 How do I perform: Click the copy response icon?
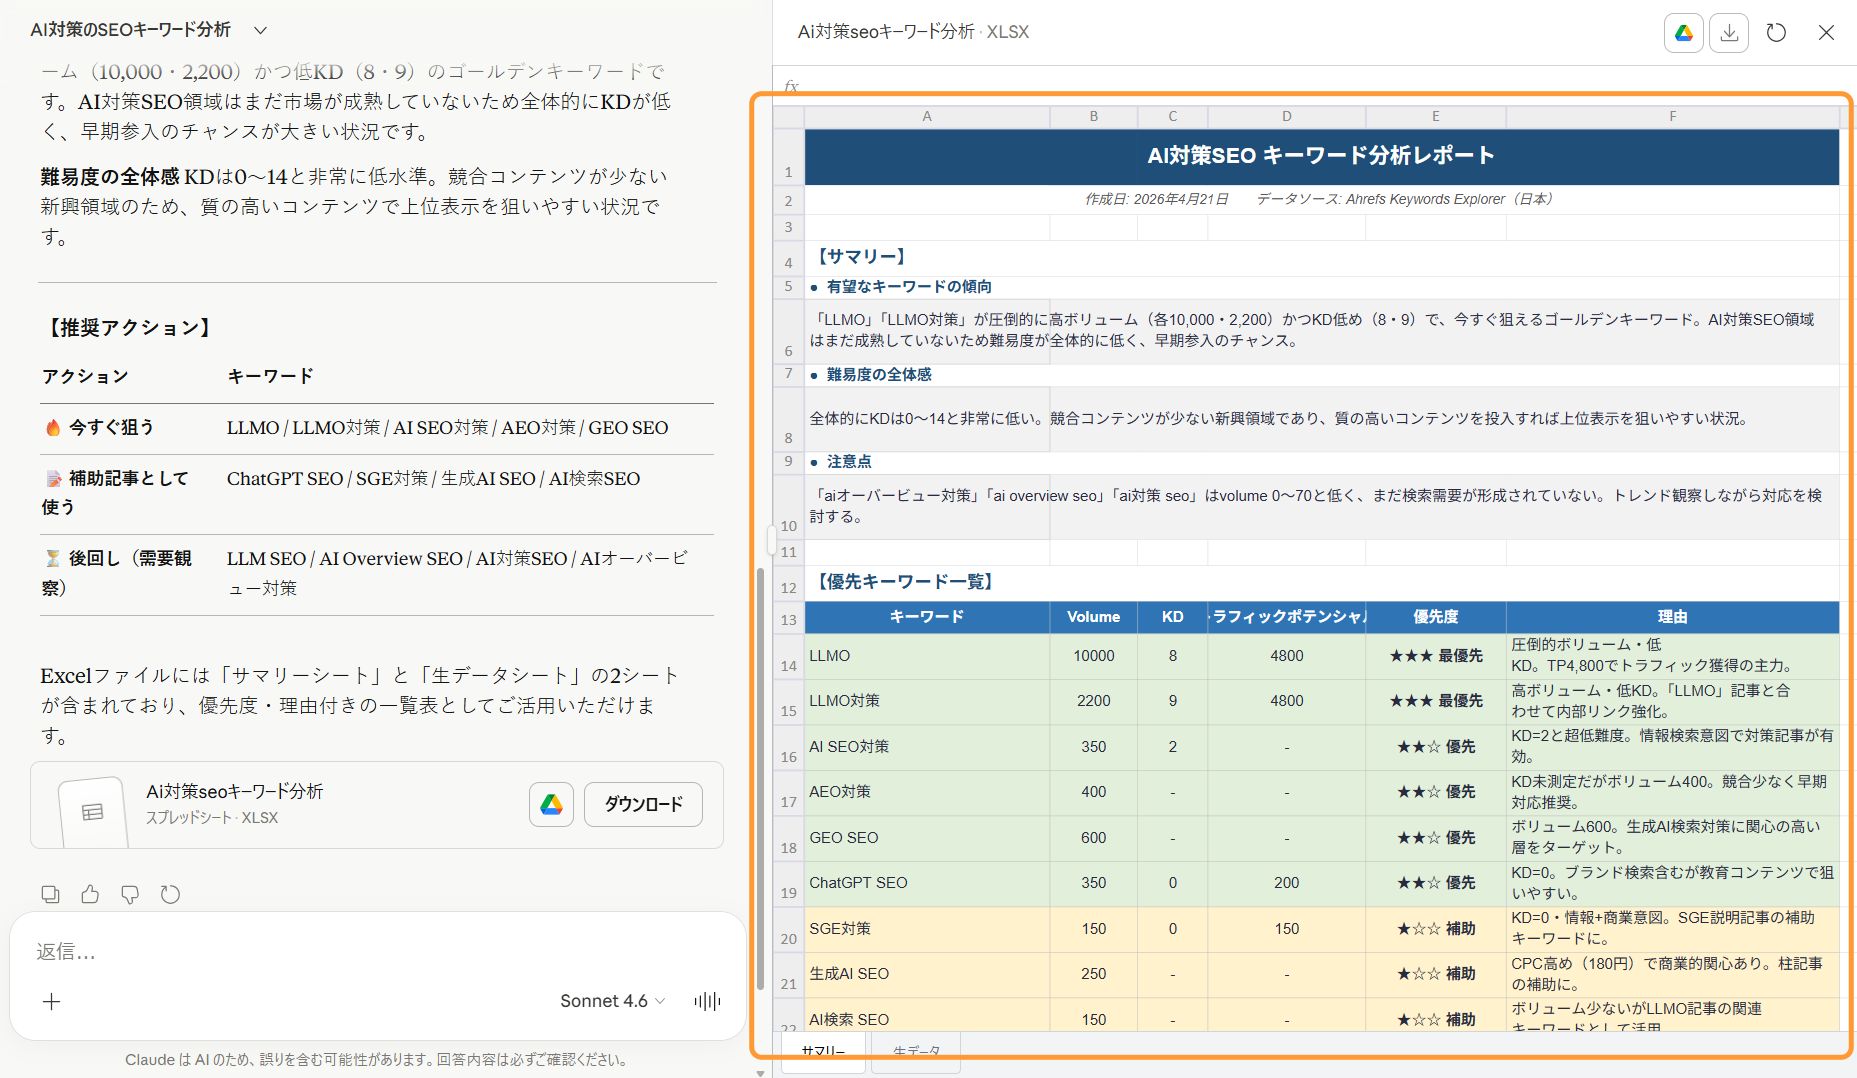click(50, 894)
